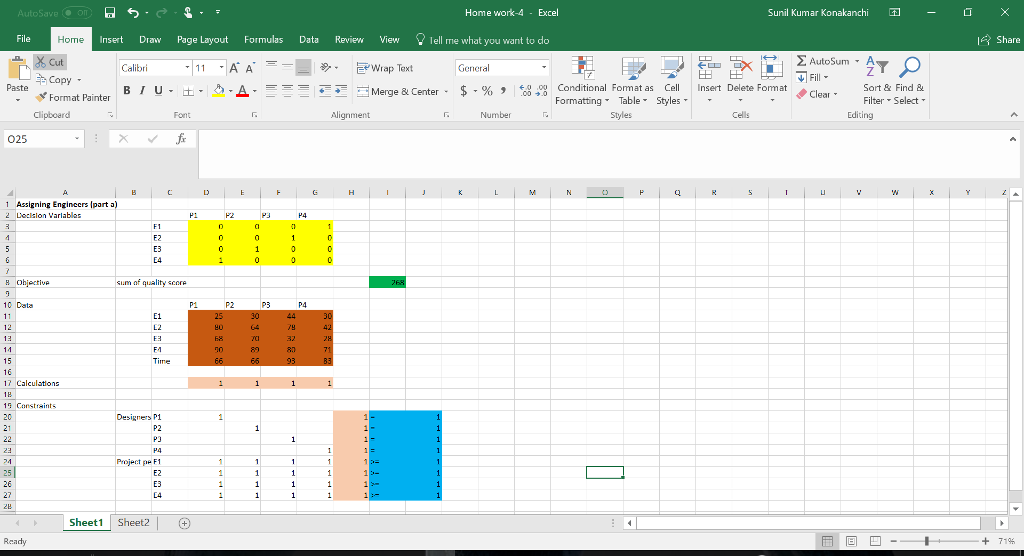Open the Formulas tab
Screen dimensions: 1024x556
coord(263,40)
